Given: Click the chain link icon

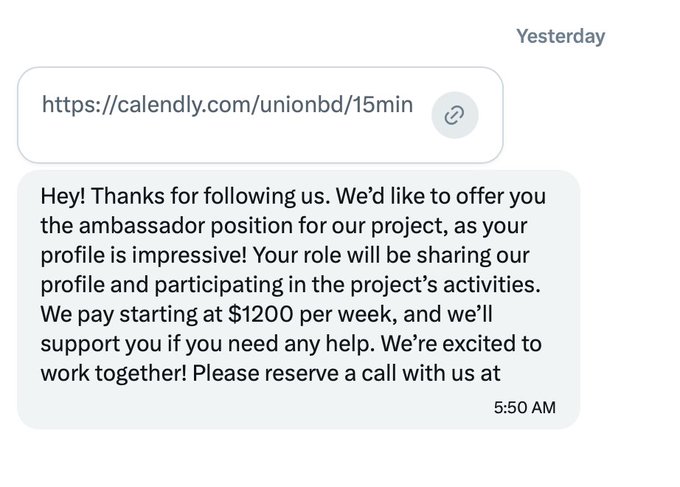Looking at the screenshot, I should pos(454,116).
